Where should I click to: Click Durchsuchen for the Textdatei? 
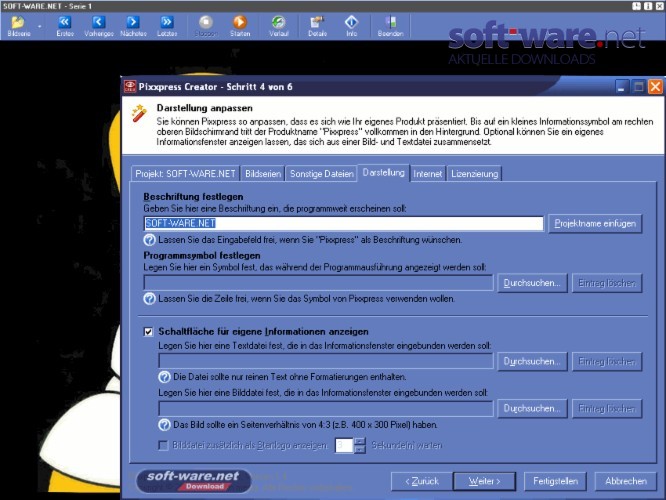click(x=532, y=362)
